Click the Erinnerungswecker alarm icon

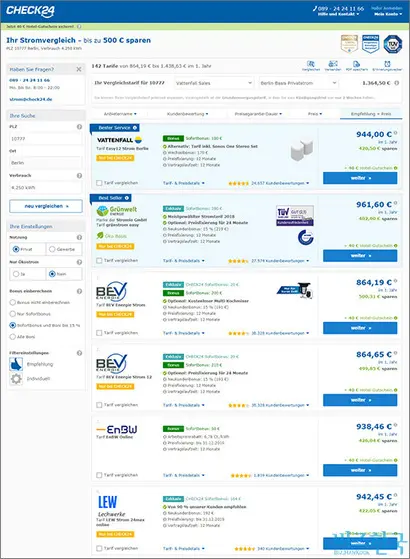tap(387, 65)
